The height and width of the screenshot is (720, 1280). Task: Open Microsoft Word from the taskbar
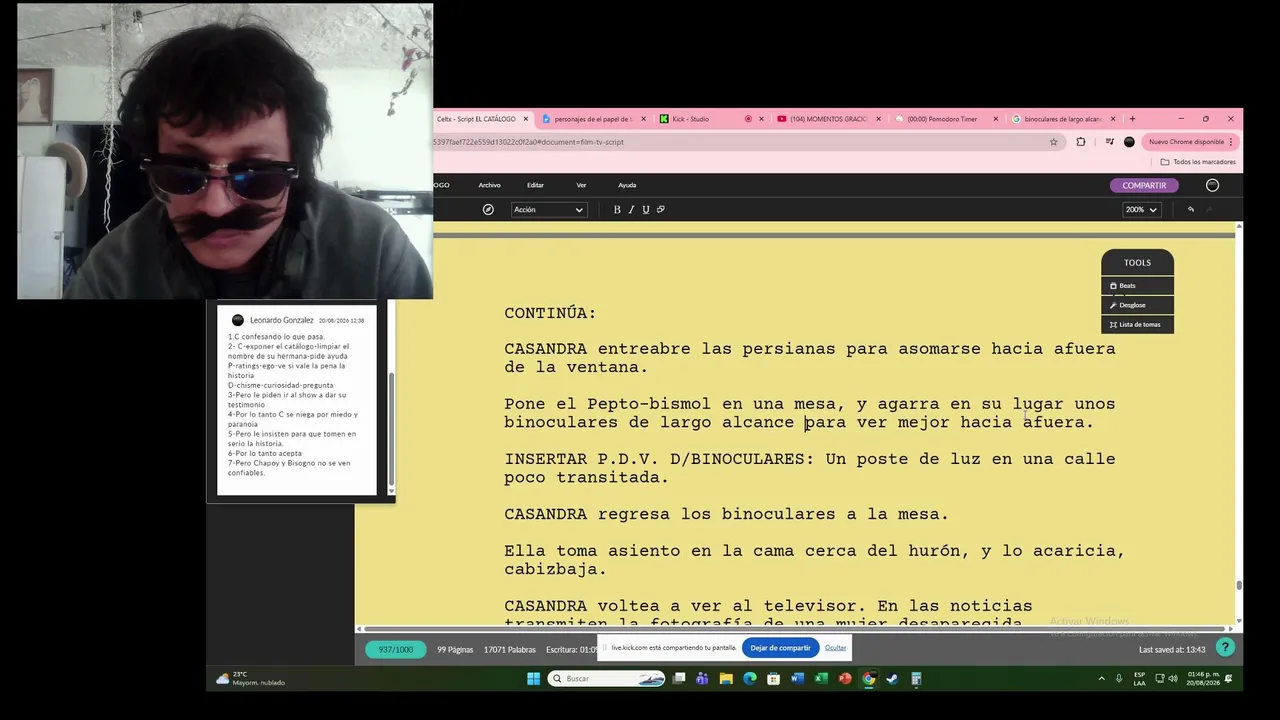tap(797, 679)
